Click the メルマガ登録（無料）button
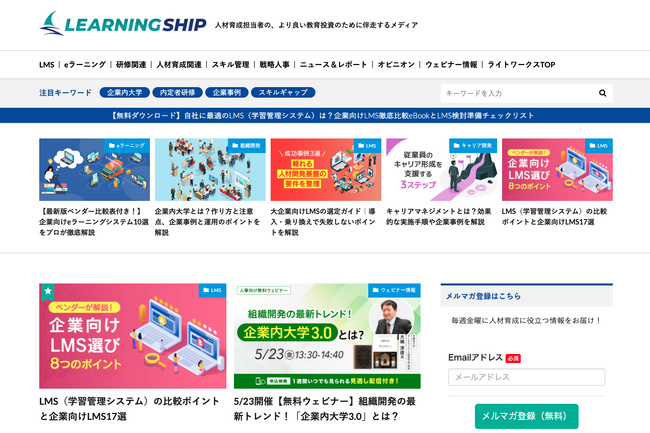The image size is (650, 433). pos(526,416)
